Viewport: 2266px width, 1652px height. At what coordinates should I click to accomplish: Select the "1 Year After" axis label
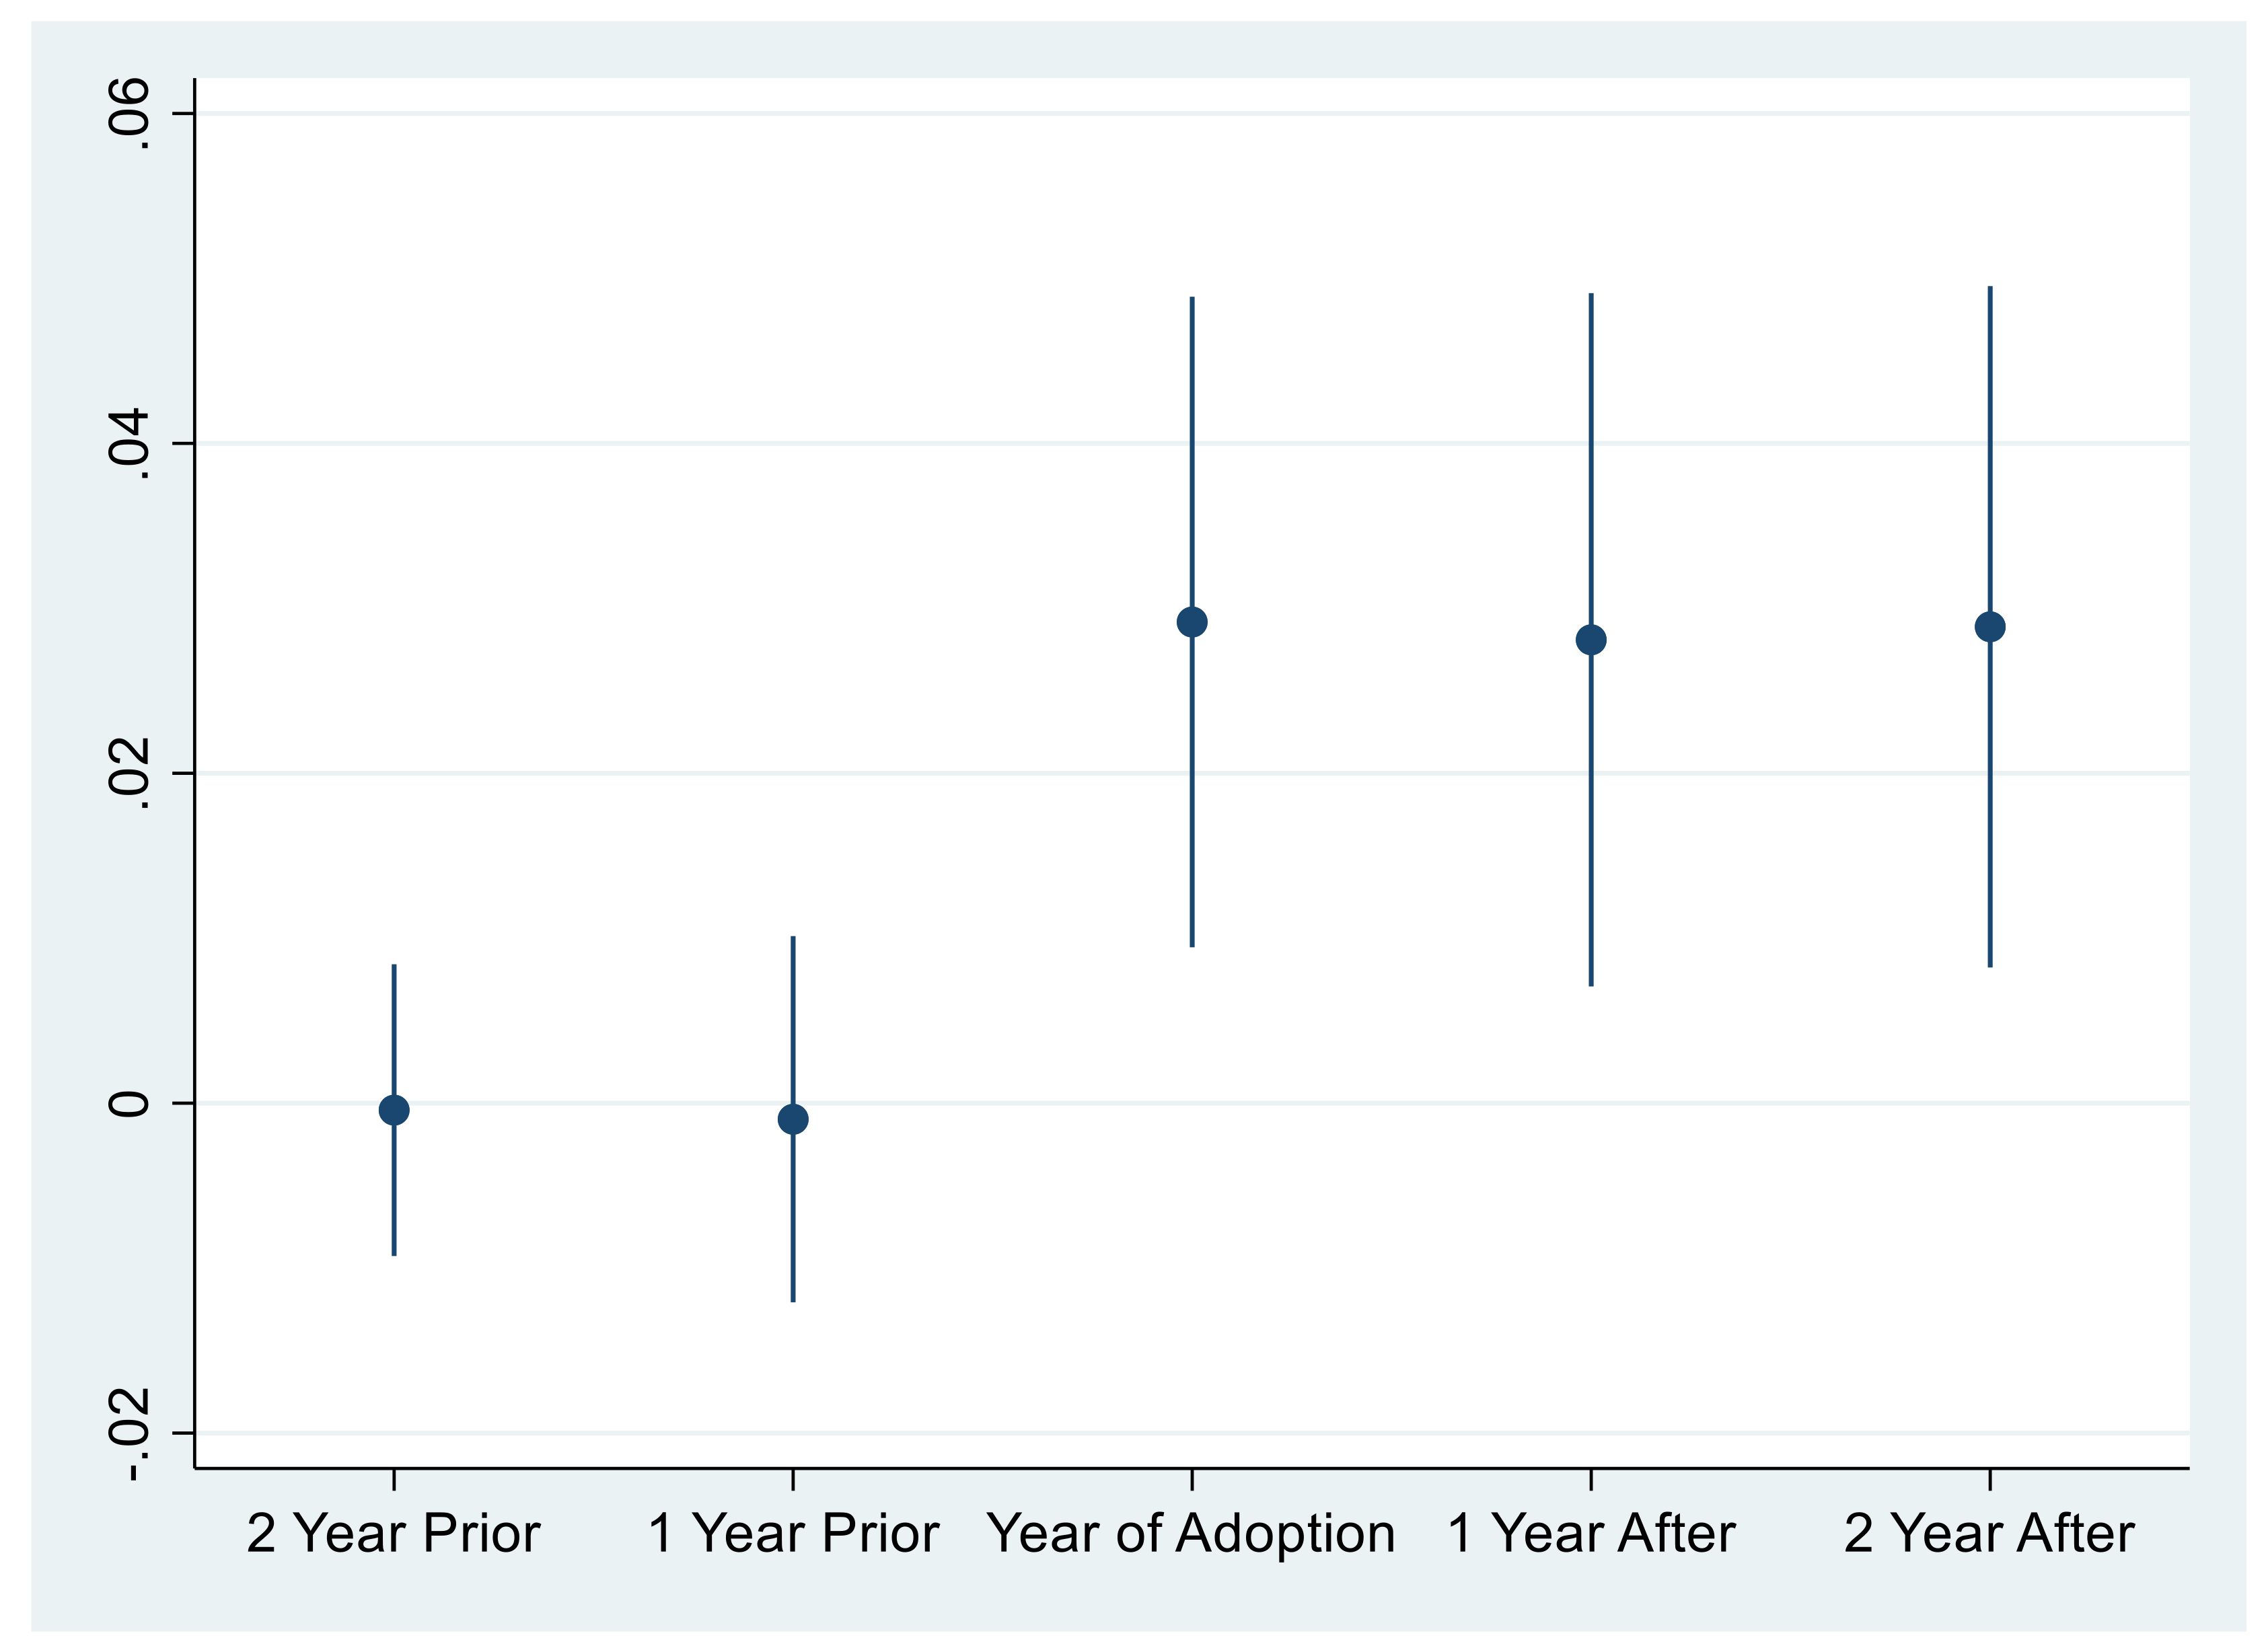(1591, 1534)
